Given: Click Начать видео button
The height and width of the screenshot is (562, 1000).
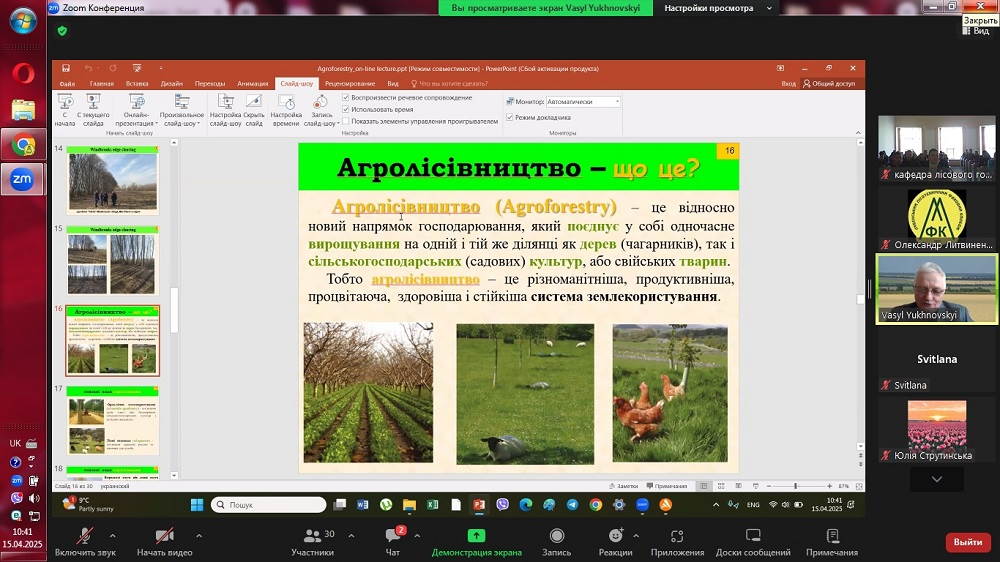Looking at the screenshot, I should [165, 542].
